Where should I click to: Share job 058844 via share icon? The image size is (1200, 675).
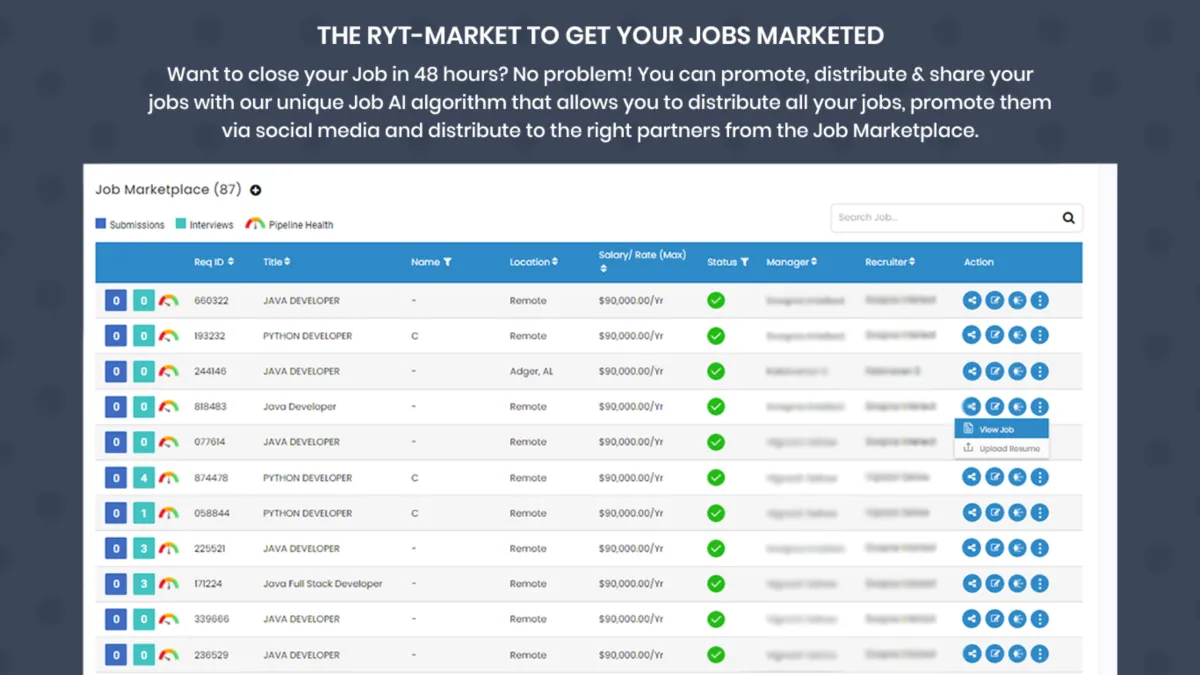[972, 513]
